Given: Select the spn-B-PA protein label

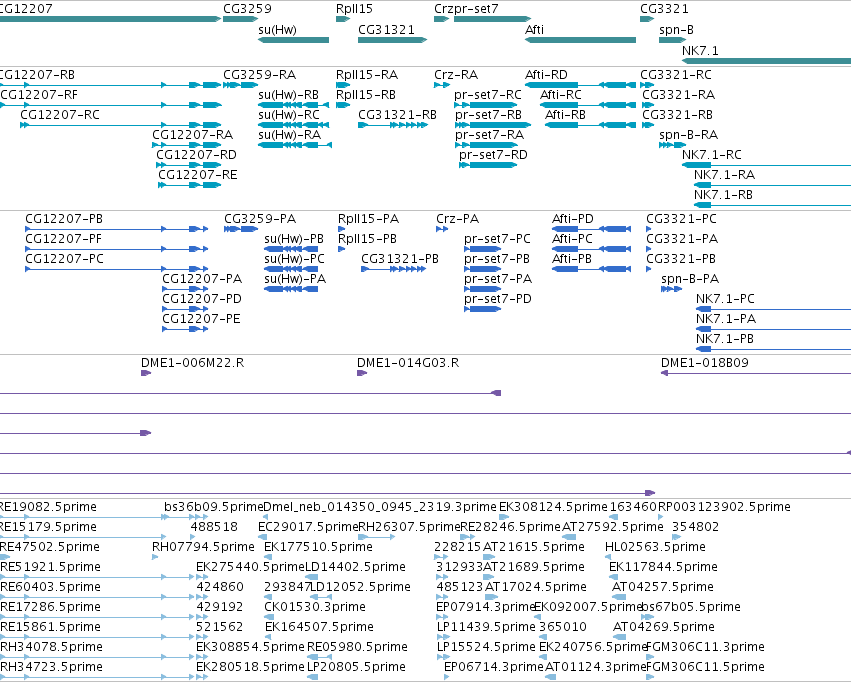Looking at the screenshot, I should [690, 279].
